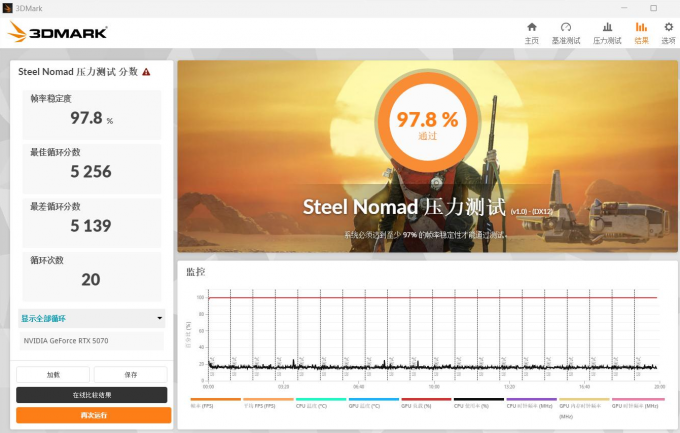Viewport: 680px width, 433px height.
Task: Toggle the GPU 负载 (%) legend item
Action: [x=426, y=403]
